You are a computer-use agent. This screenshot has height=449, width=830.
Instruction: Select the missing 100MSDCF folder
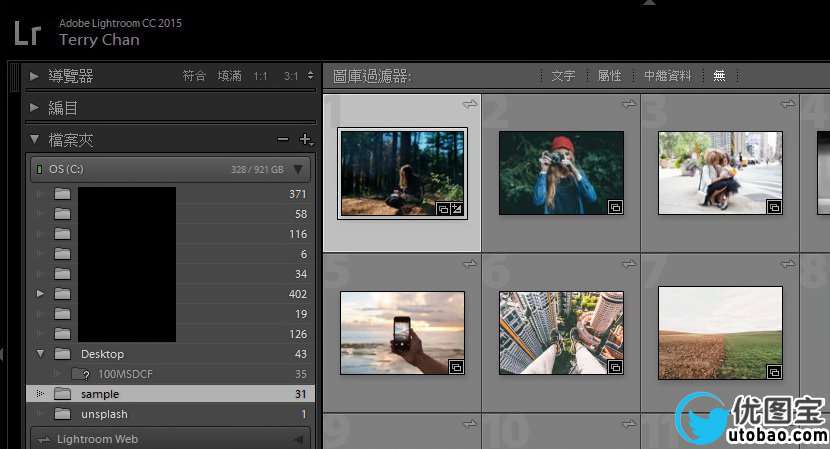(170, 374)
